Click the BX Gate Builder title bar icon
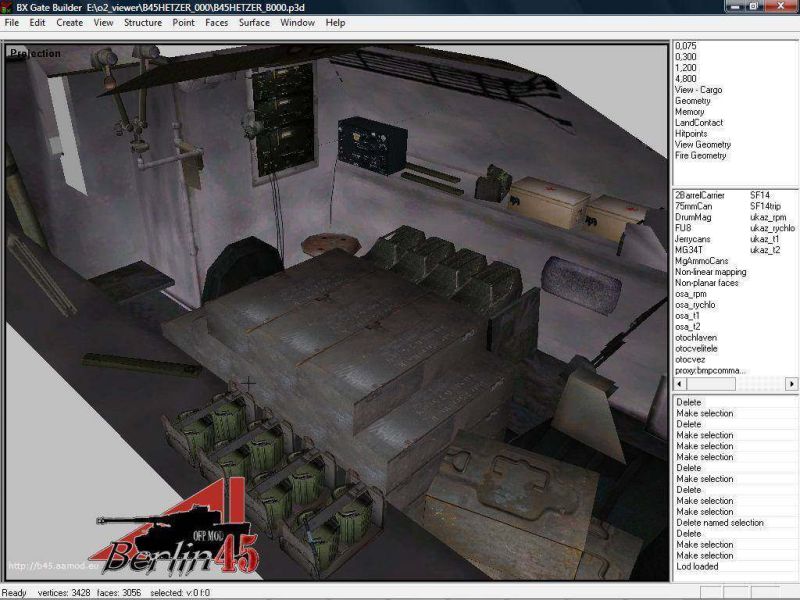 pos(7,7)
